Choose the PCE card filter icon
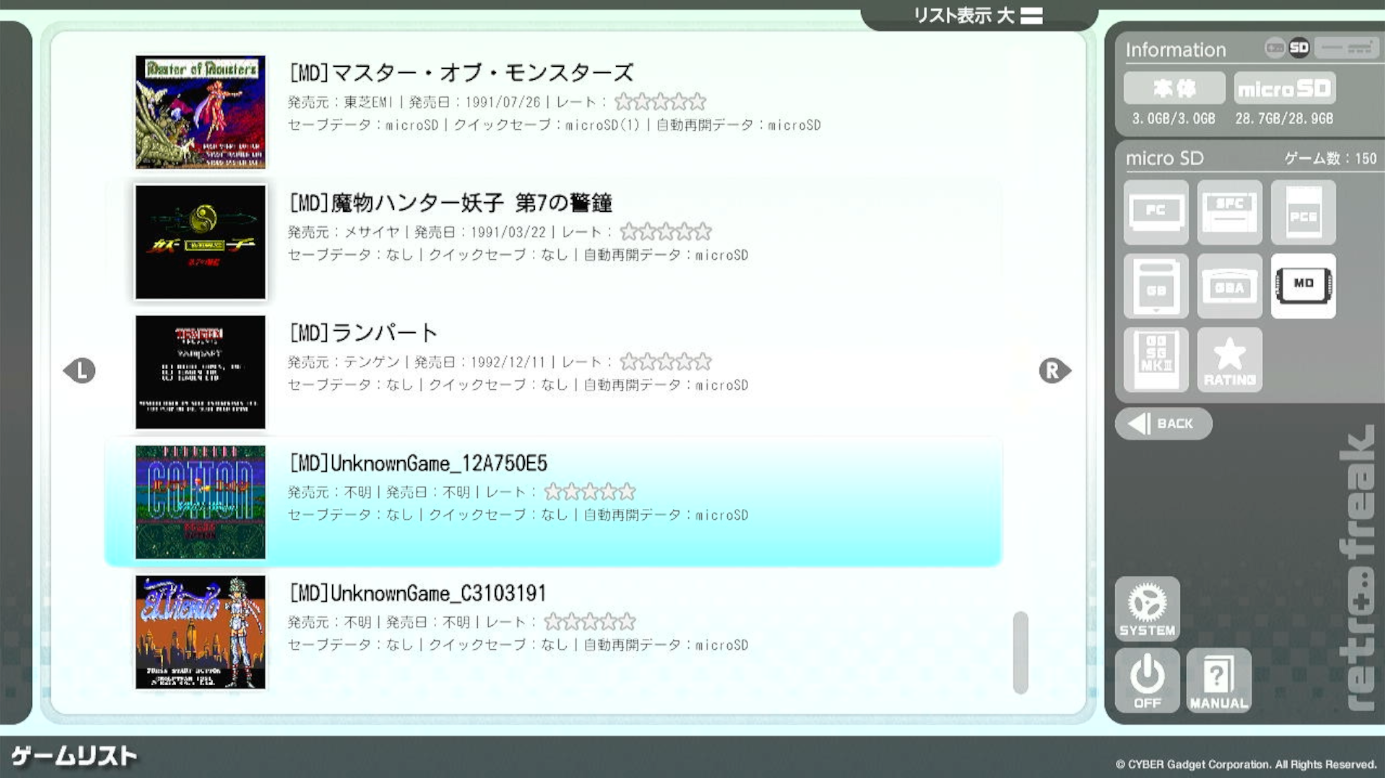Screen dimensions: 1385x778 click(x=1303, y=212)
